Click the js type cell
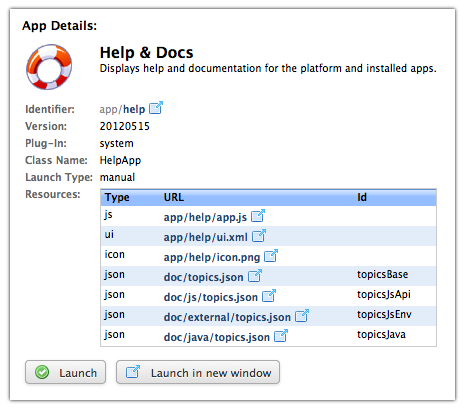Screen dimensions: 465x410 [108, 215]
